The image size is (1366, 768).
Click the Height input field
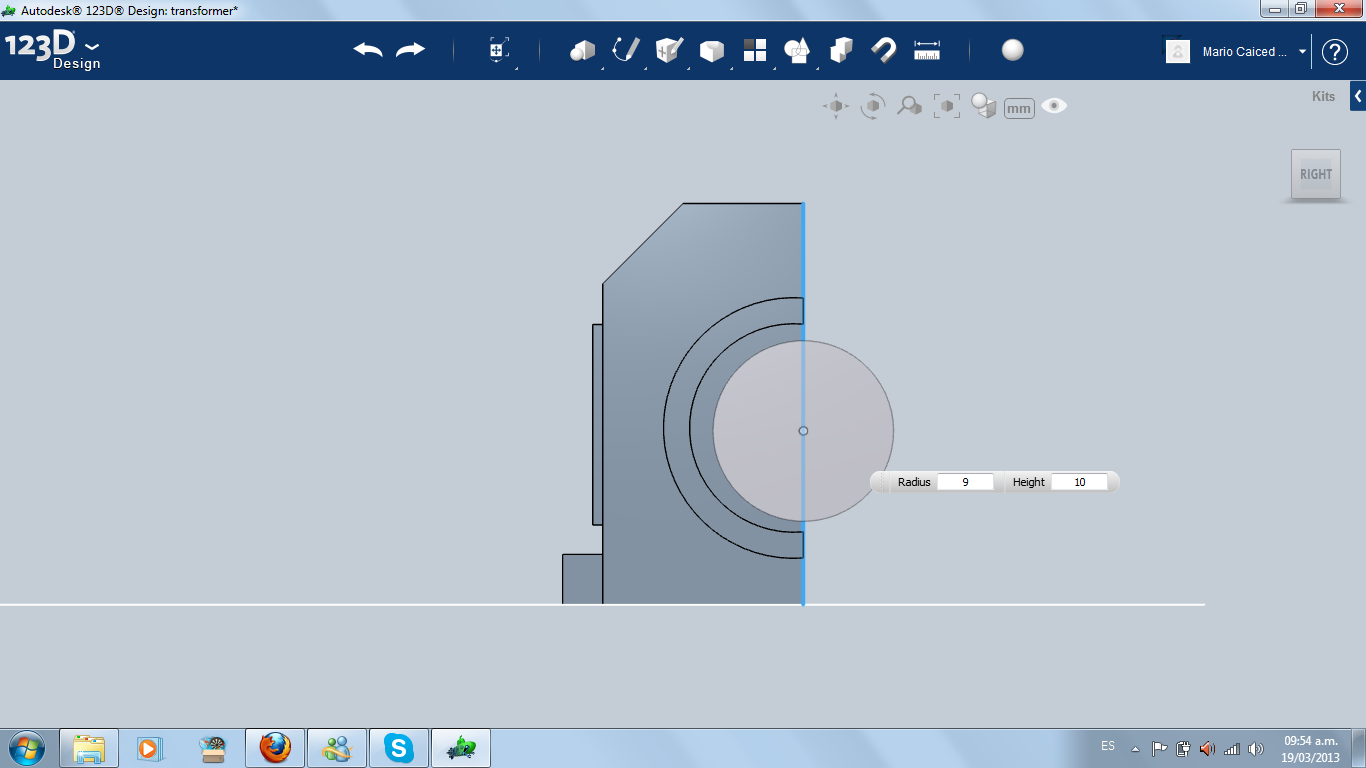pyautogui.click(x=1079, y=482)
